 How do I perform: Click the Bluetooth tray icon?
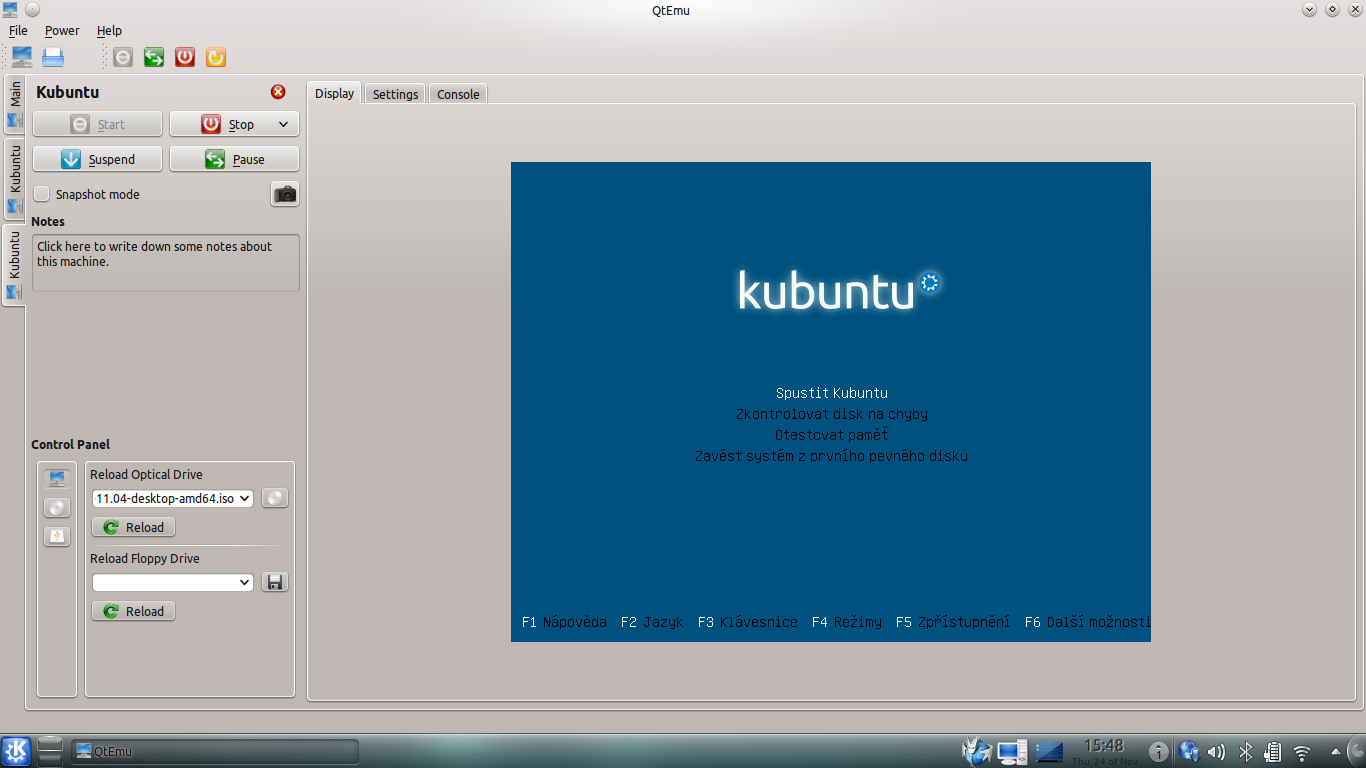(x=1246, y=752)
